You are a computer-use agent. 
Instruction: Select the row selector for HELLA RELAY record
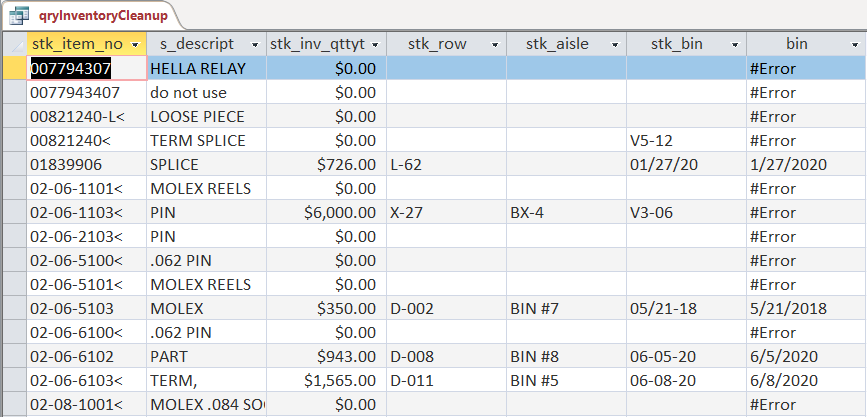[x=14, y=68]
